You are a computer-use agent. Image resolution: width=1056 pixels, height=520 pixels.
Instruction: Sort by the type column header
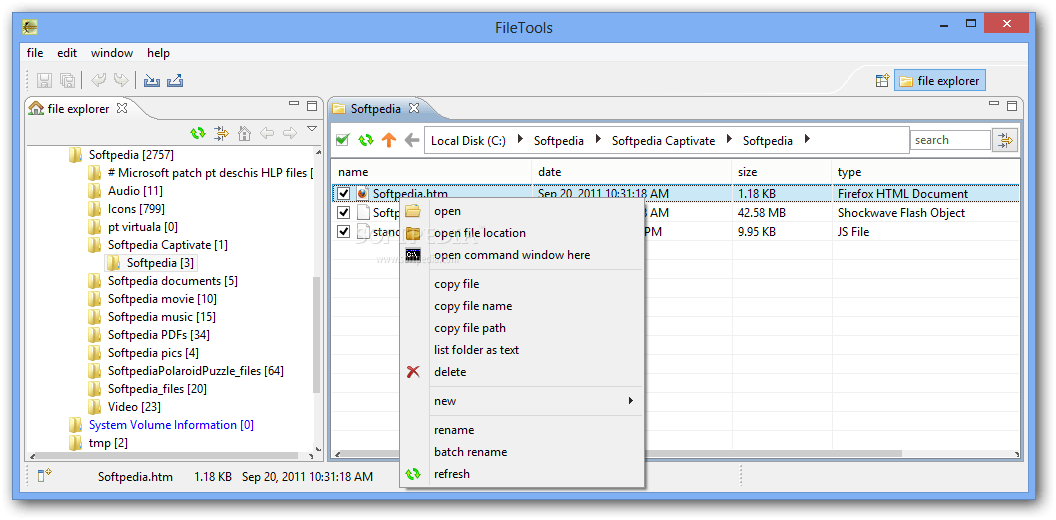pyautogui.click(x=925, y=172)
